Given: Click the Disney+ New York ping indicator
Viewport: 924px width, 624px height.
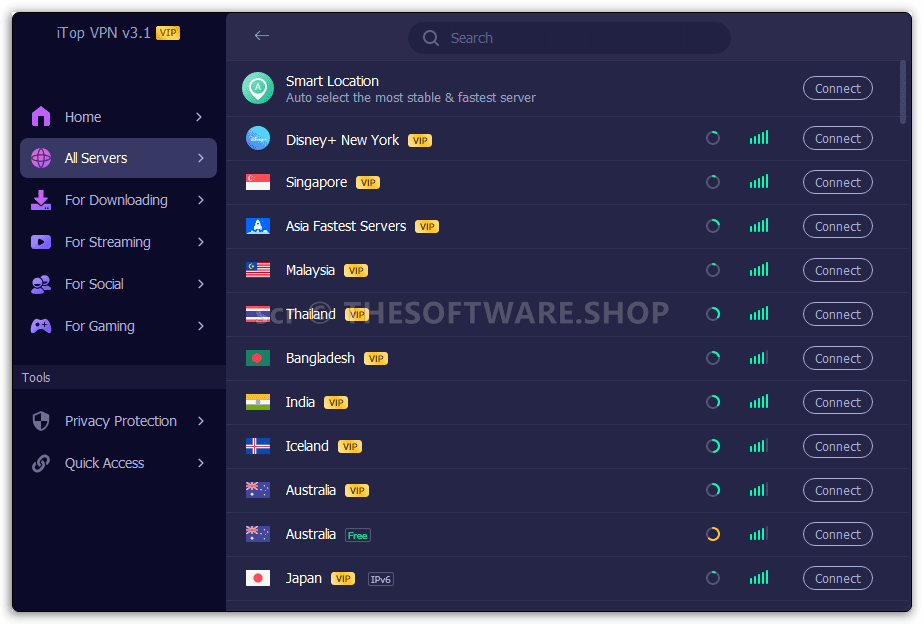Looking at the screenshot, I should [713, 138].
